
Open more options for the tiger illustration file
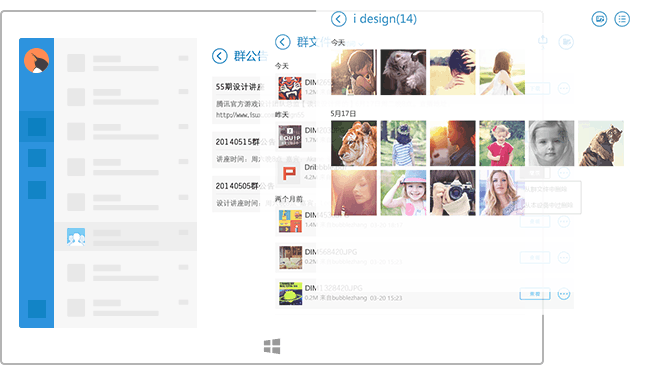(564, 88)
